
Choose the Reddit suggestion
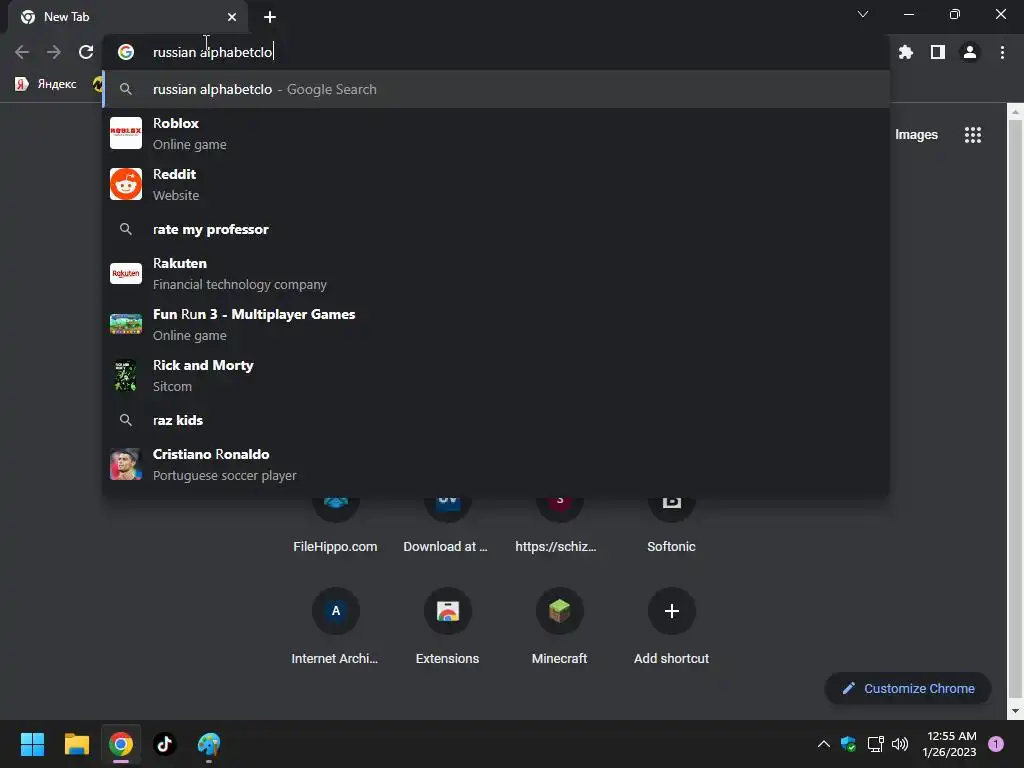[x=496, y=184]
